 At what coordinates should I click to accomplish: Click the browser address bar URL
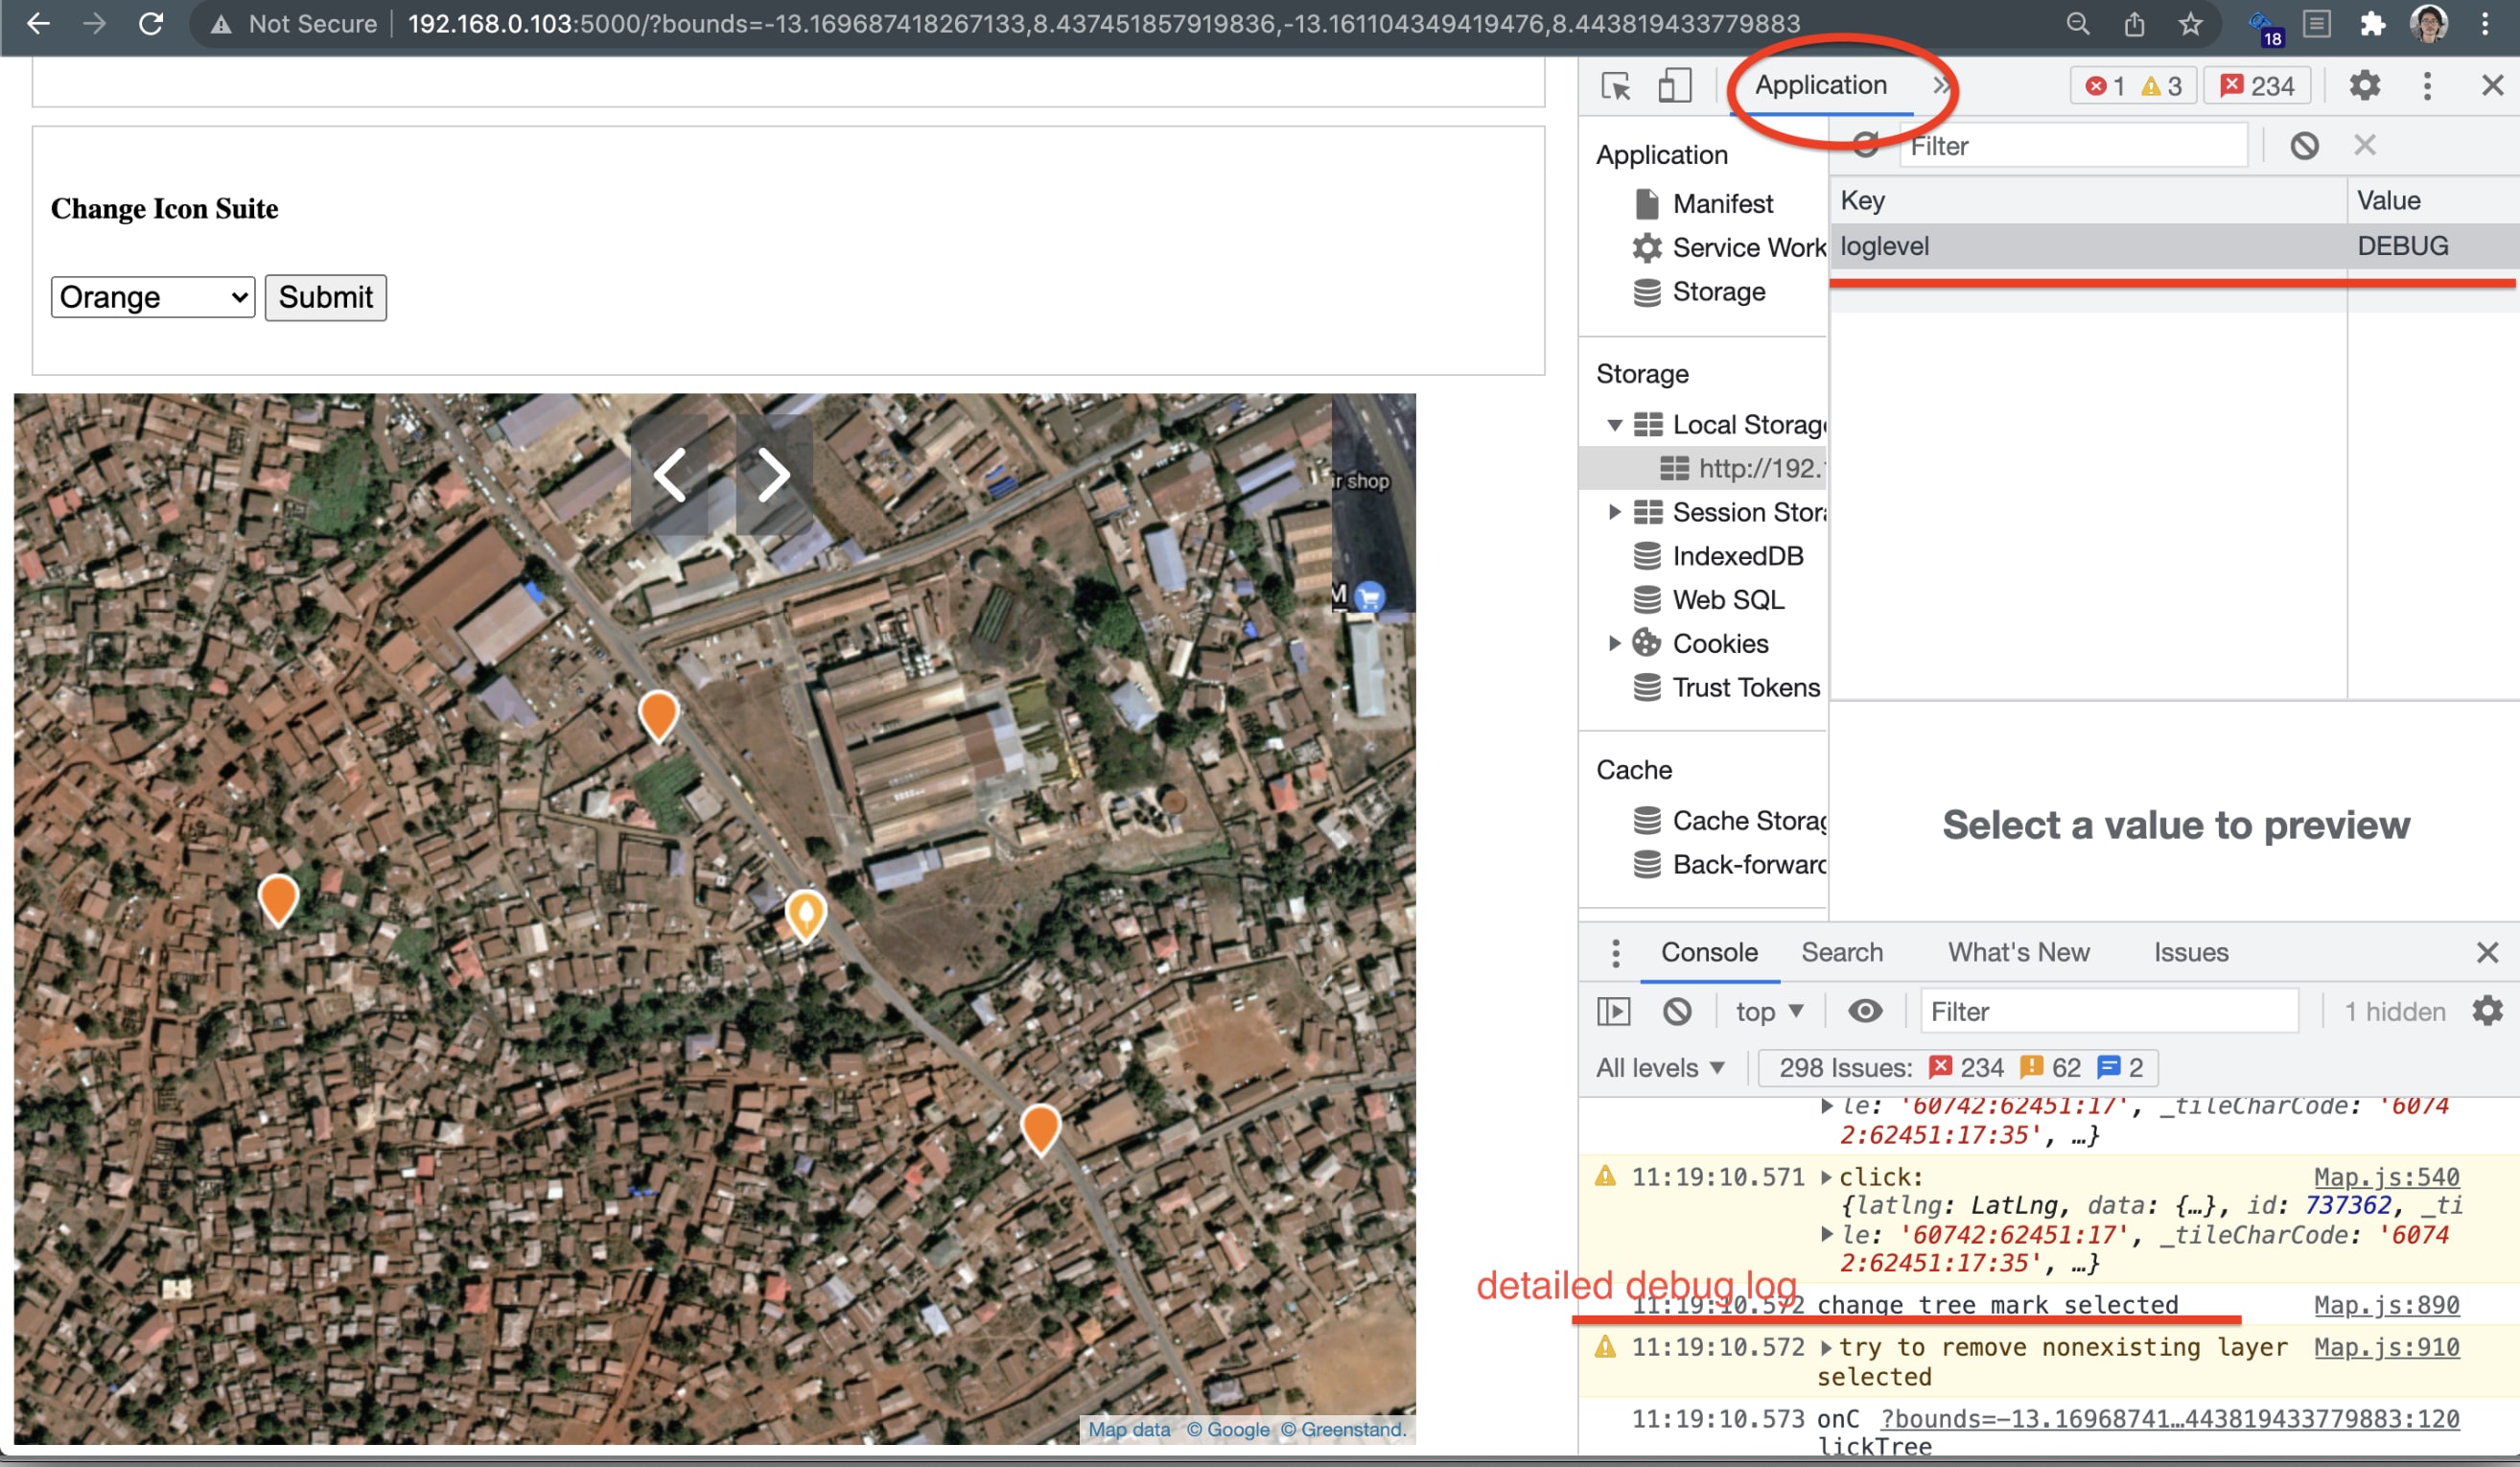pos(1104,23)
